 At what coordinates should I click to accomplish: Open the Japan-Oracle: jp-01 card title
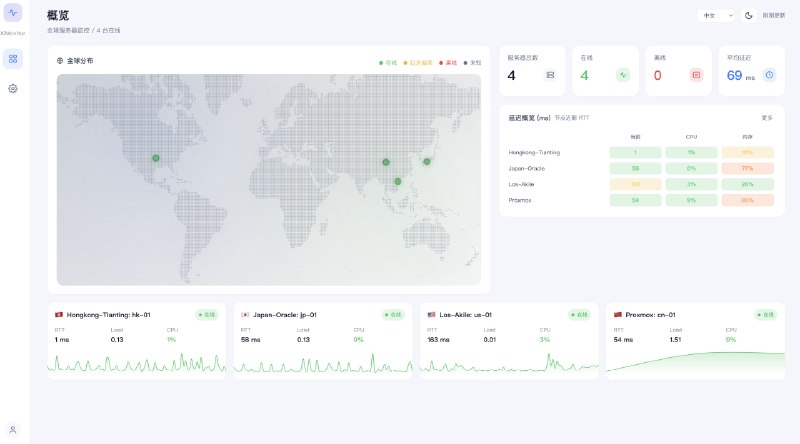point(285,315)
